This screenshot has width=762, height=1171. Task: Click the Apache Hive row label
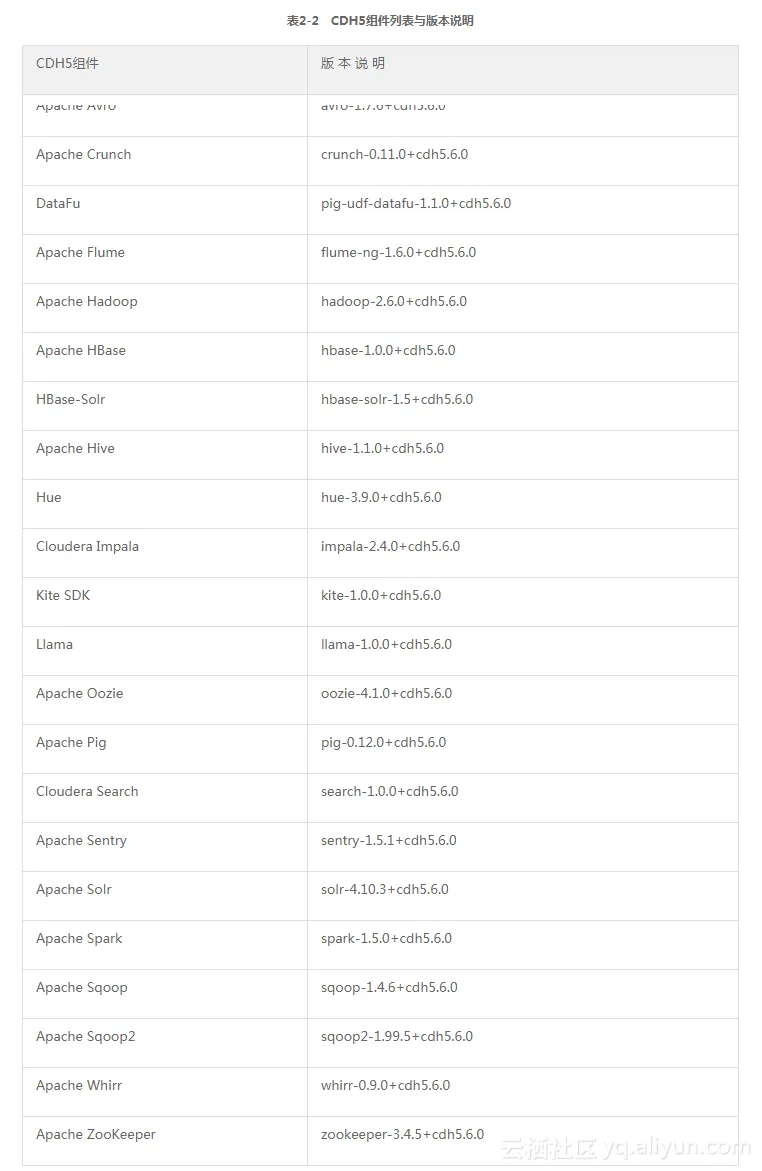click(75, 449)
